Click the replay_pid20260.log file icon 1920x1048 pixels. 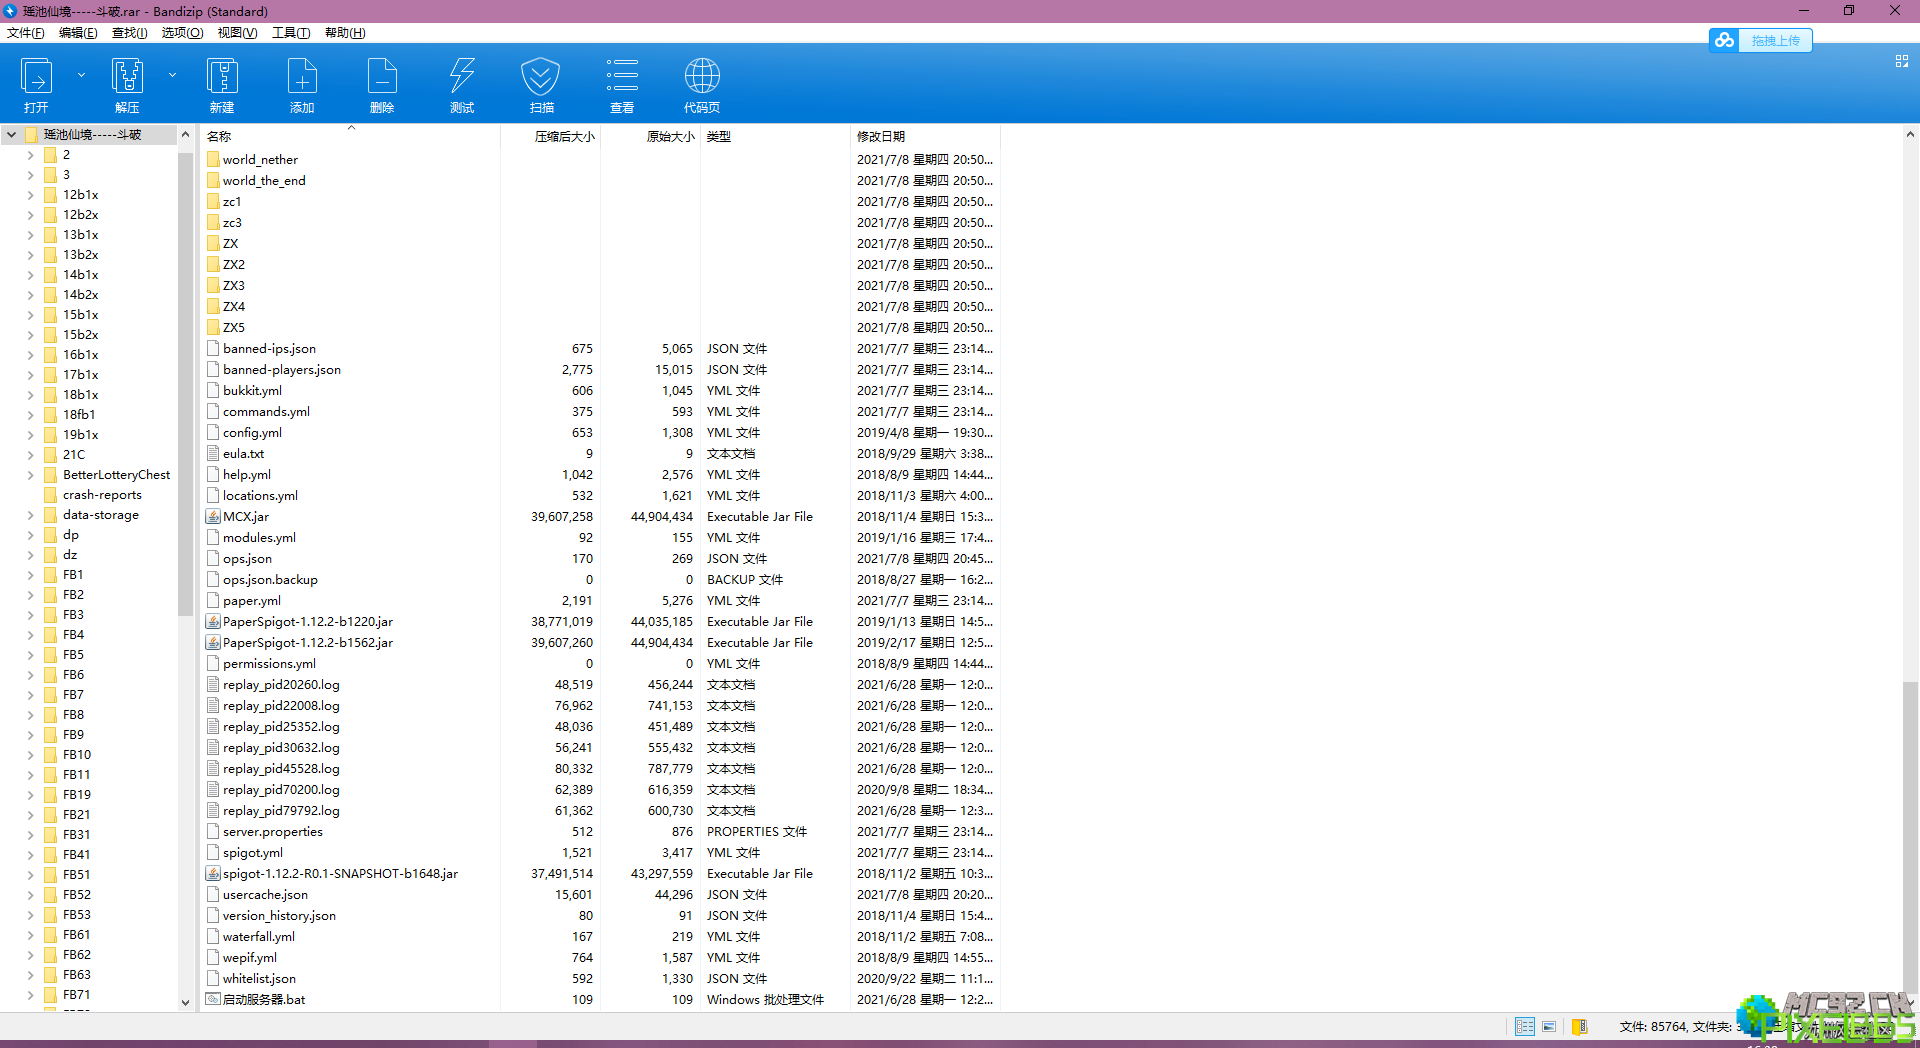point(213,685)
